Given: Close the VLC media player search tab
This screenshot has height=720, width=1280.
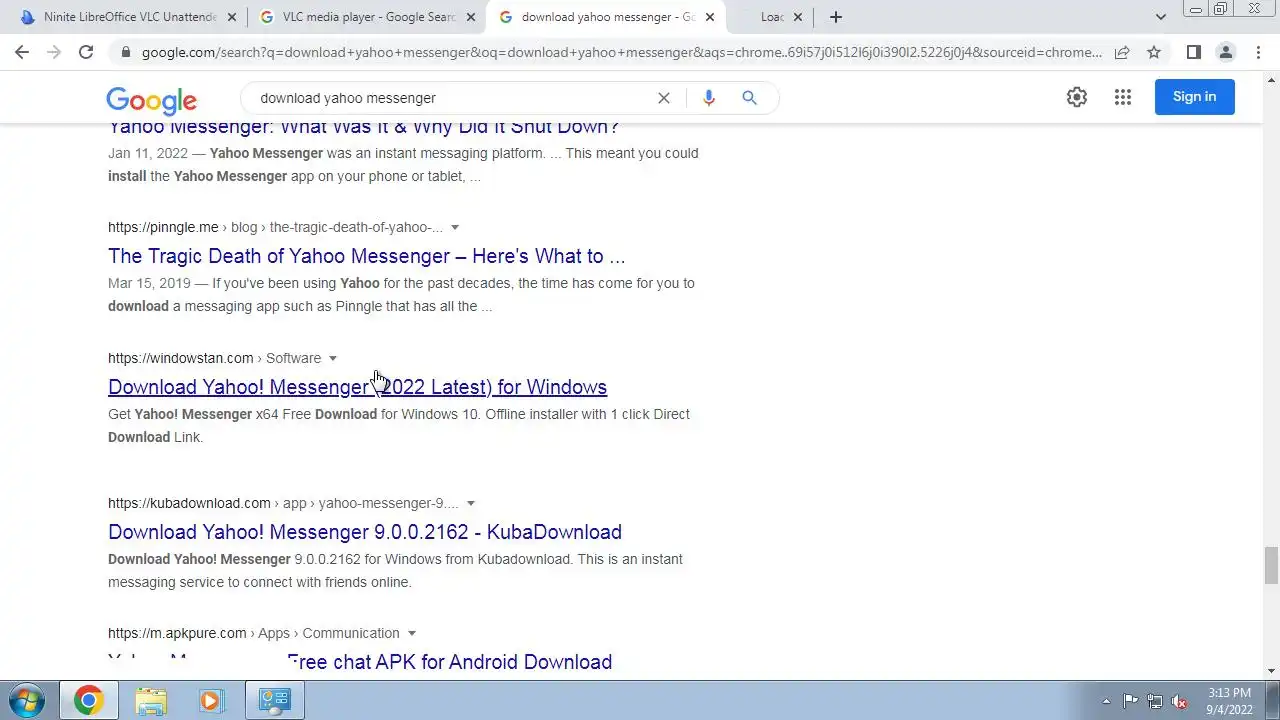Looking at the screenshot, I should click(x=471, y=17).
